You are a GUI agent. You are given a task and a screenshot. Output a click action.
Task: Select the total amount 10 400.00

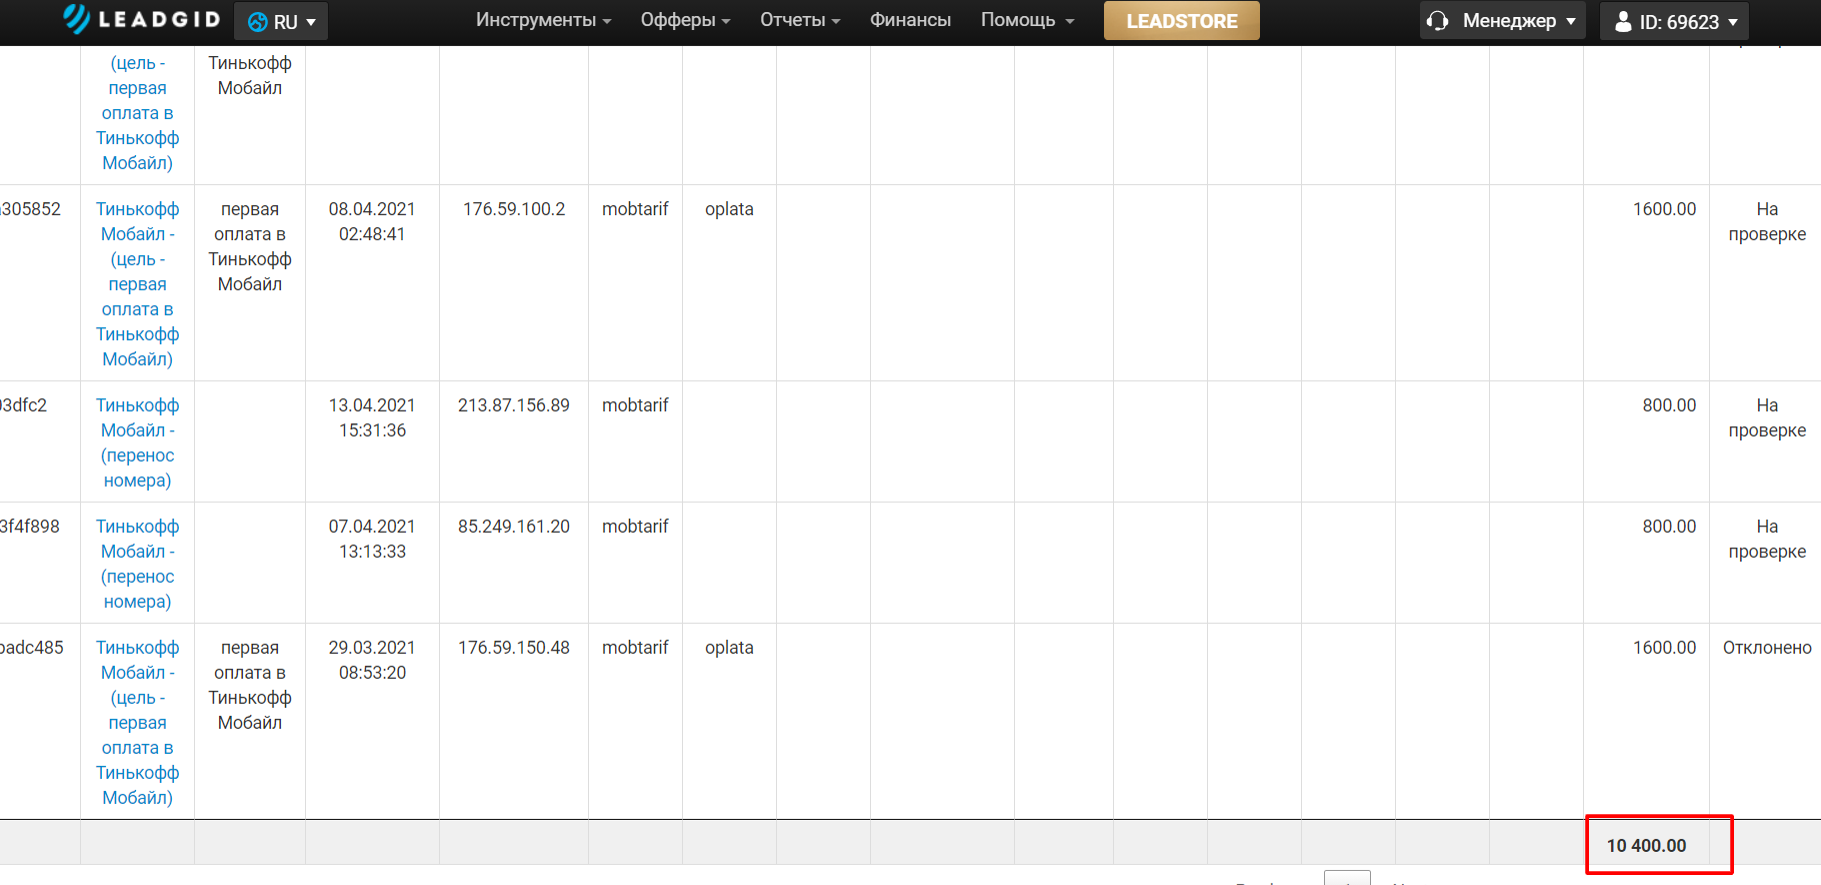1646,845
